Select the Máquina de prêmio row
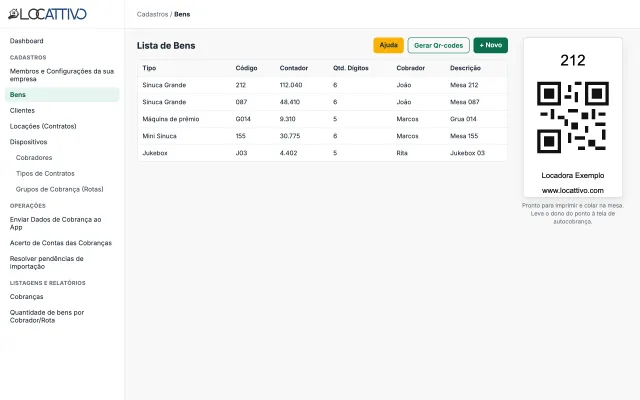Image resolution: width=640 pixels, height=400 pixels. click(x=322, y=119)
